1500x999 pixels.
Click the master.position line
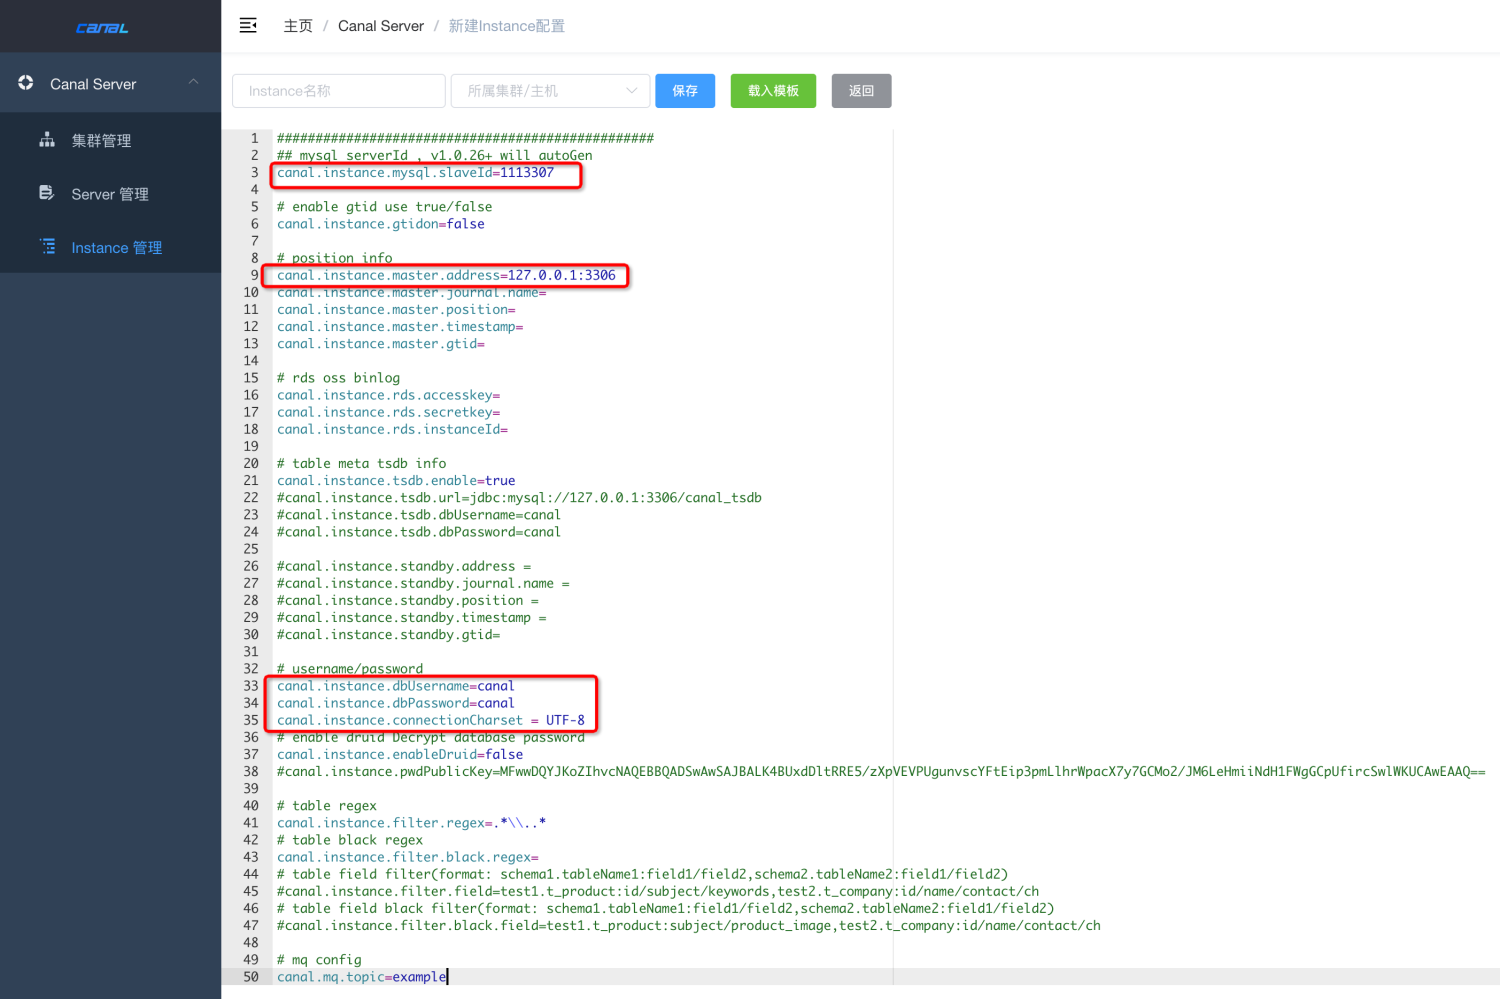pos(396,310)
